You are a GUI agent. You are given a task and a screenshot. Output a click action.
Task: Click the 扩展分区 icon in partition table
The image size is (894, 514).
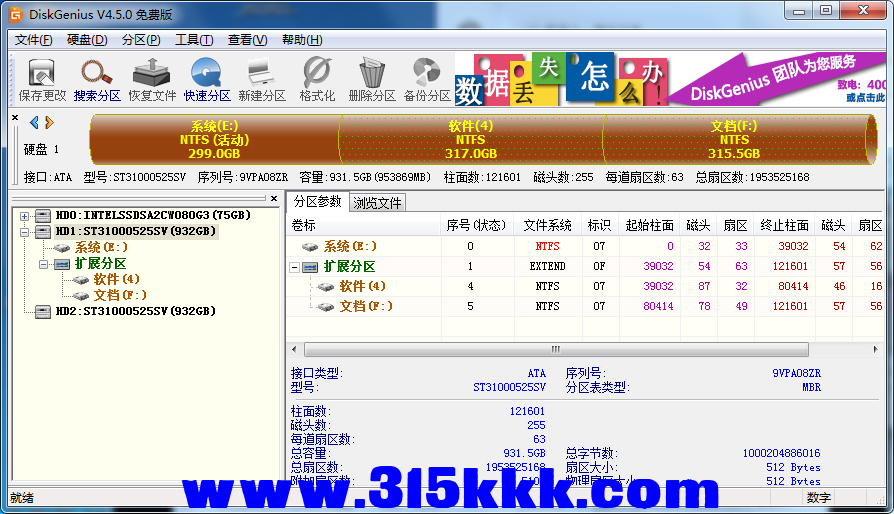coord(310,267)
